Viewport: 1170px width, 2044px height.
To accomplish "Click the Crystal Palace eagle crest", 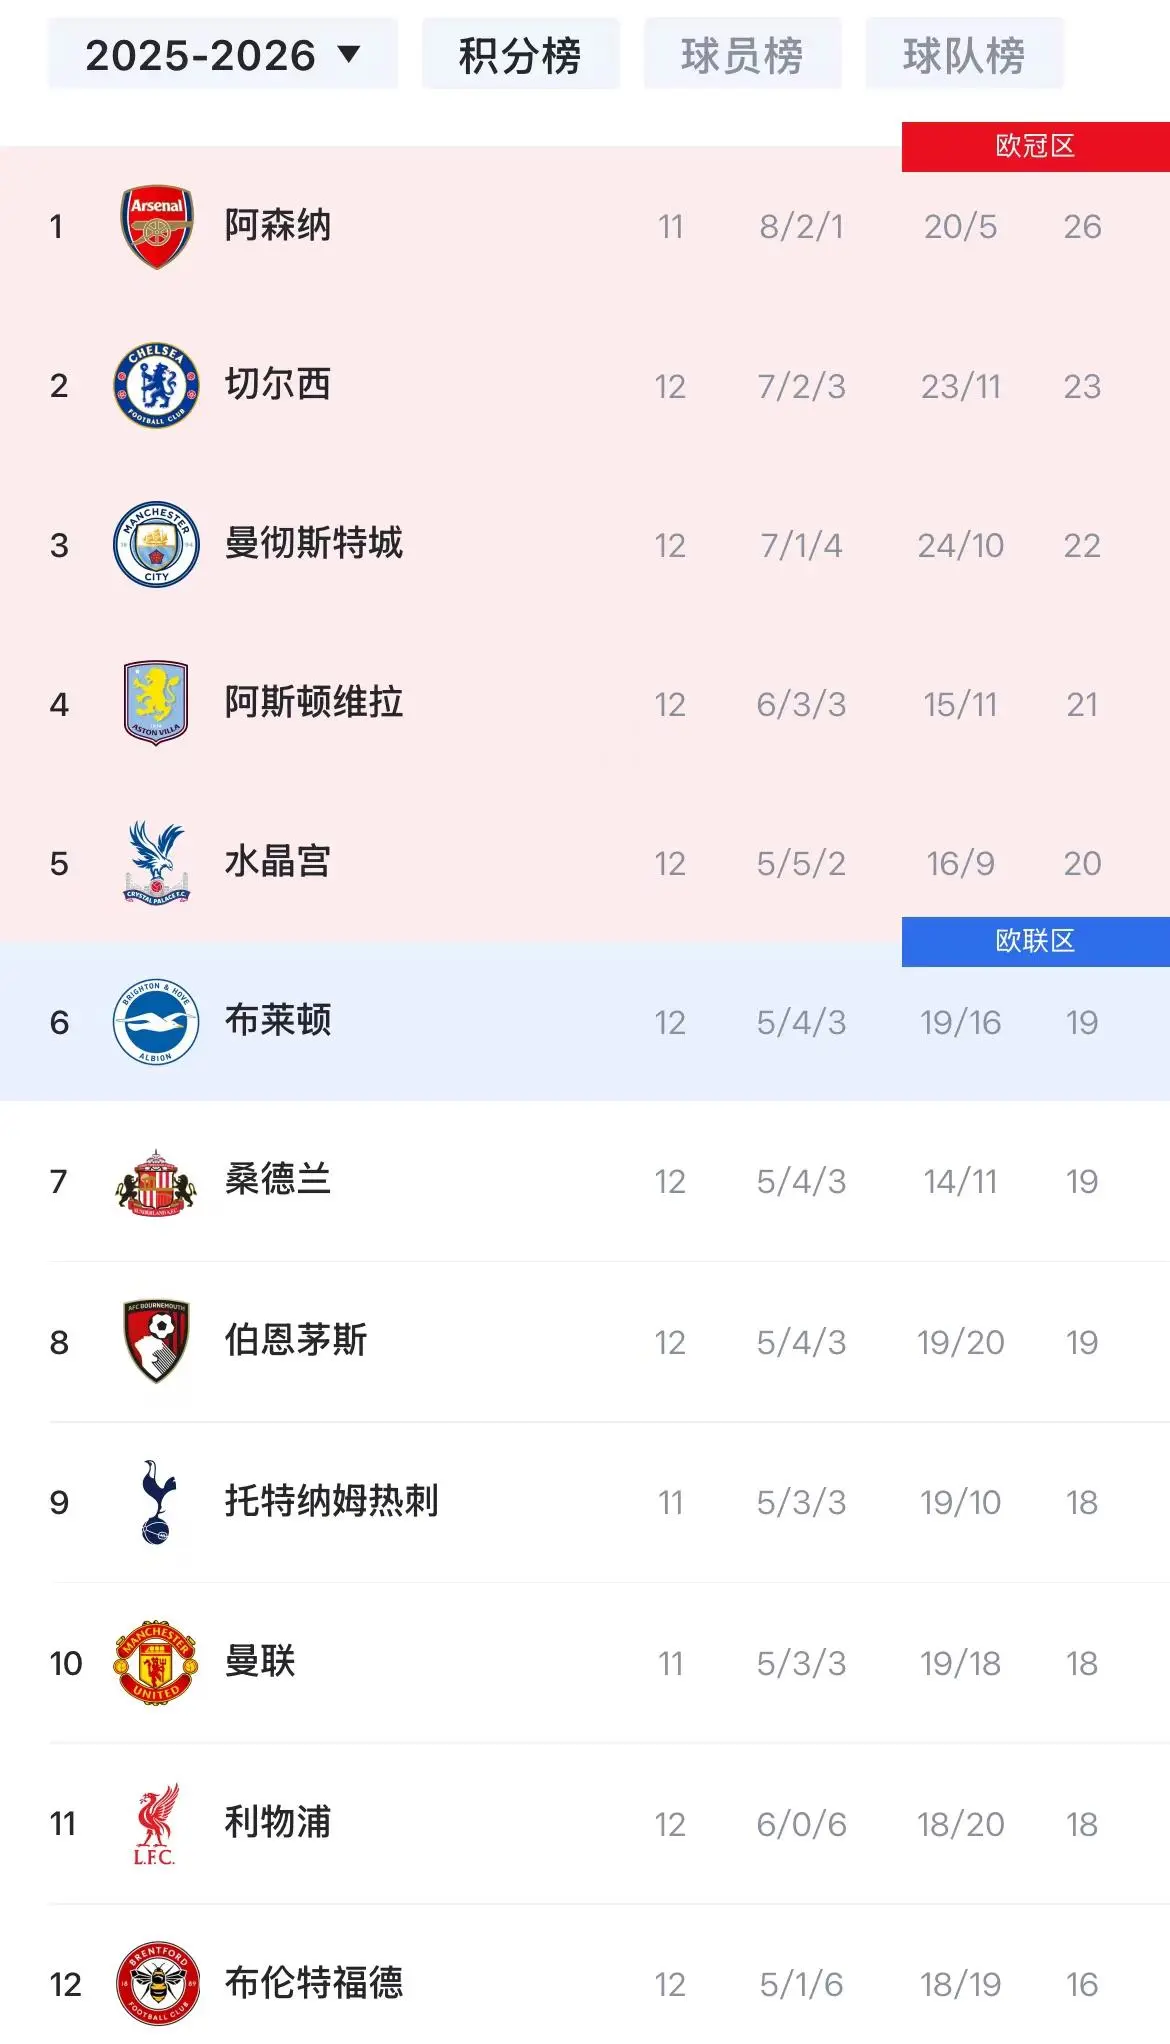I will click(156, 863).
